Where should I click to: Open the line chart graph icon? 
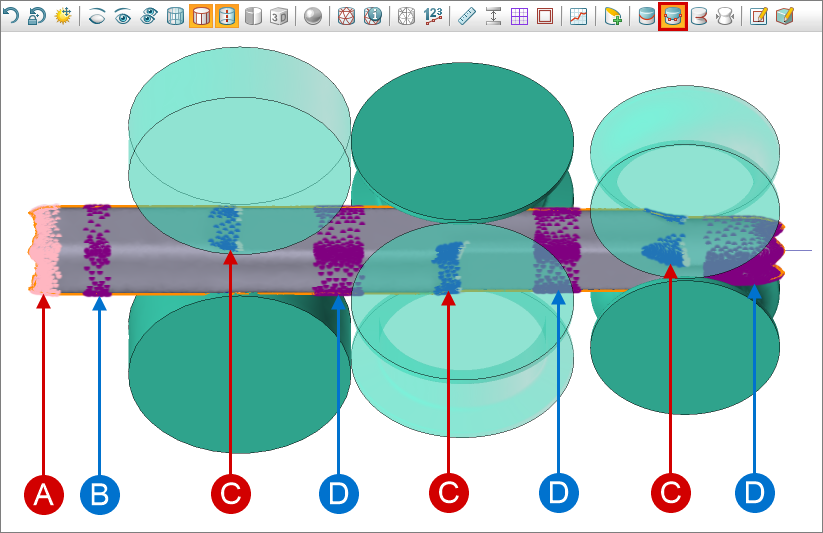click(578, 16)
